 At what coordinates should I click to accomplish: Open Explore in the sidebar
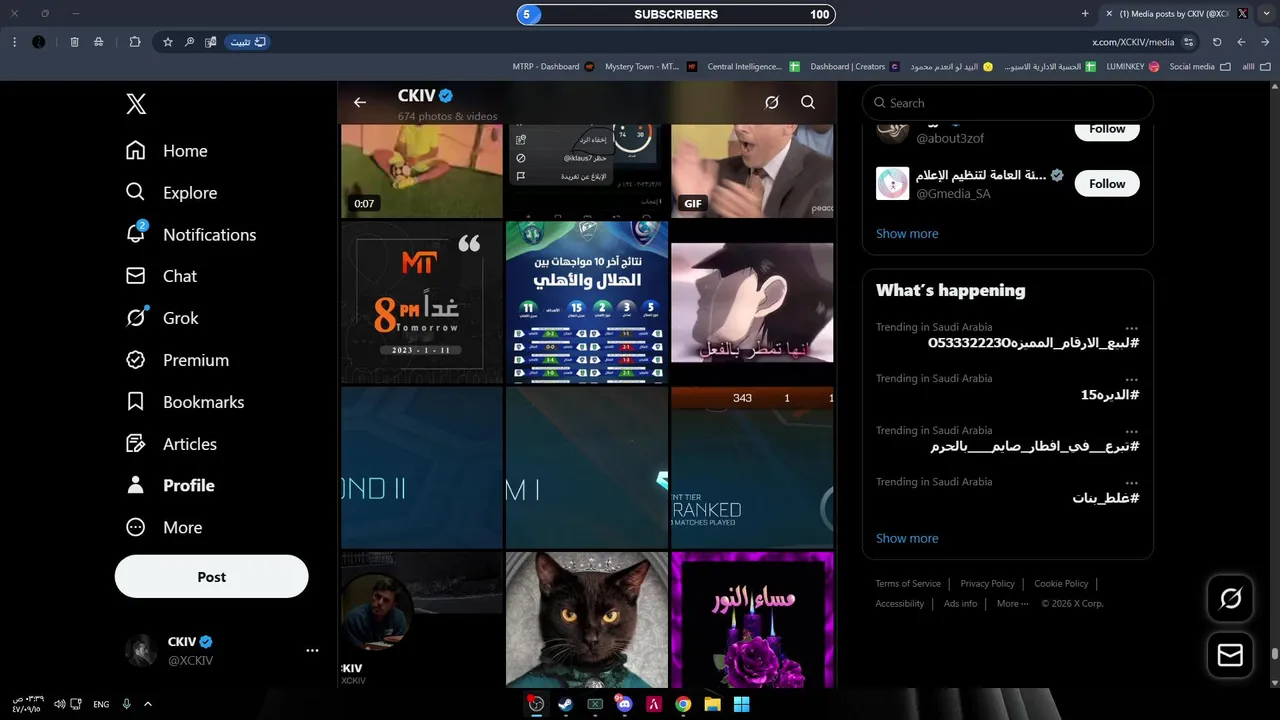point(171,193)
